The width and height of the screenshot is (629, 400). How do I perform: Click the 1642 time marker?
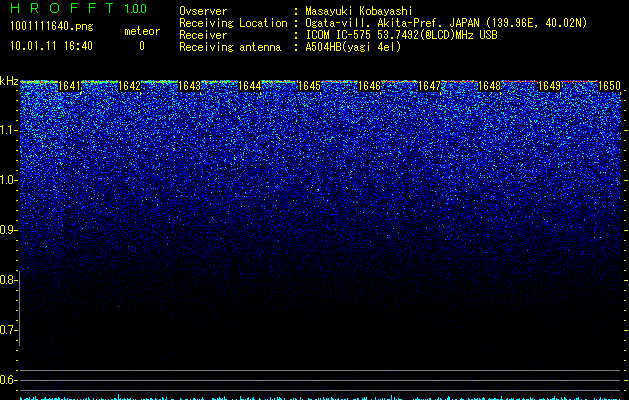[130, 86]
